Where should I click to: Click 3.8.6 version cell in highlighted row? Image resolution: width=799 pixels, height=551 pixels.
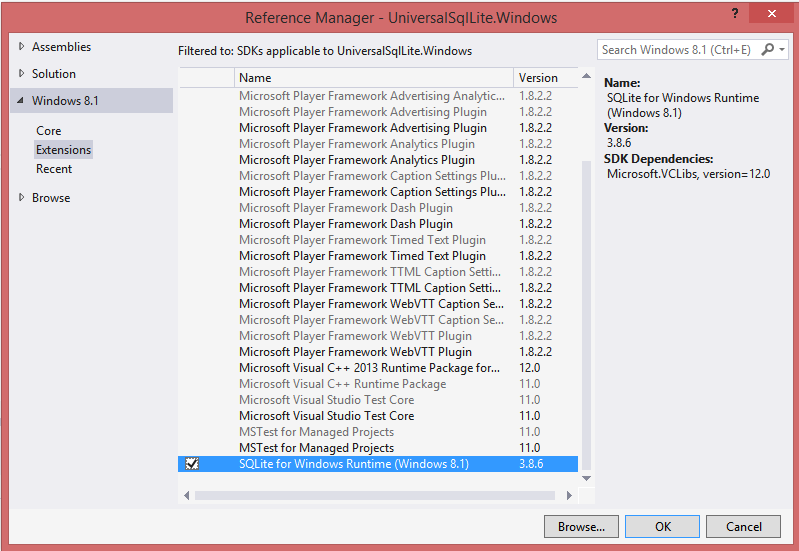[531, 464]
